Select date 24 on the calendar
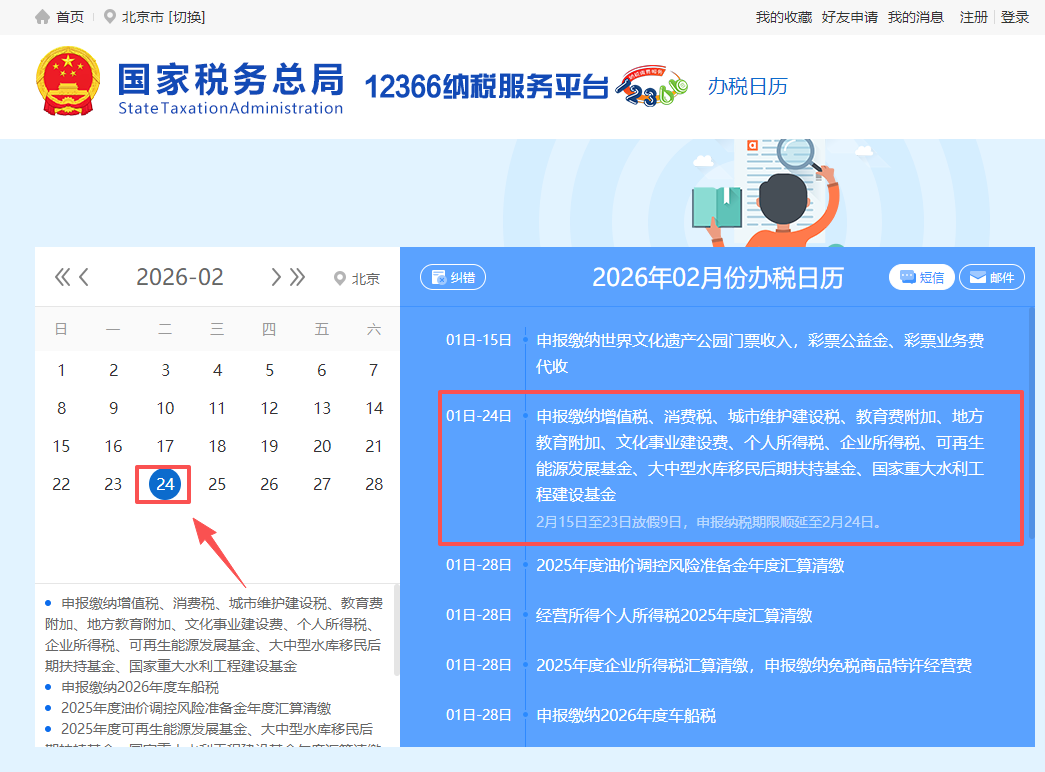Screen dimensions: 1045x772 click(165, 484)
